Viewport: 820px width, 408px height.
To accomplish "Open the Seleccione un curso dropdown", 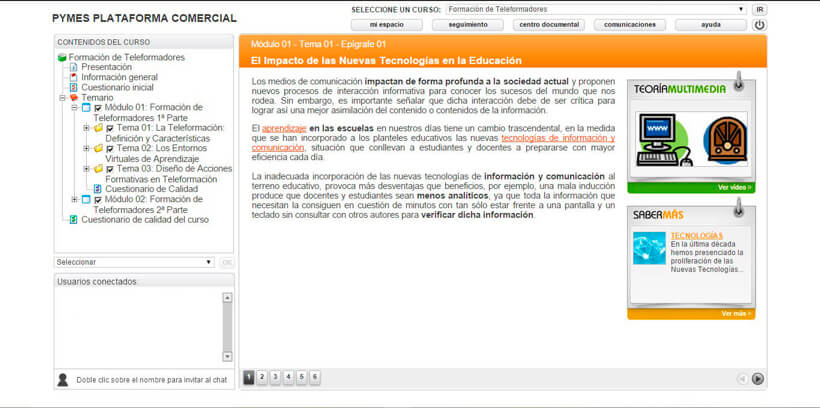I will [596, 9].
